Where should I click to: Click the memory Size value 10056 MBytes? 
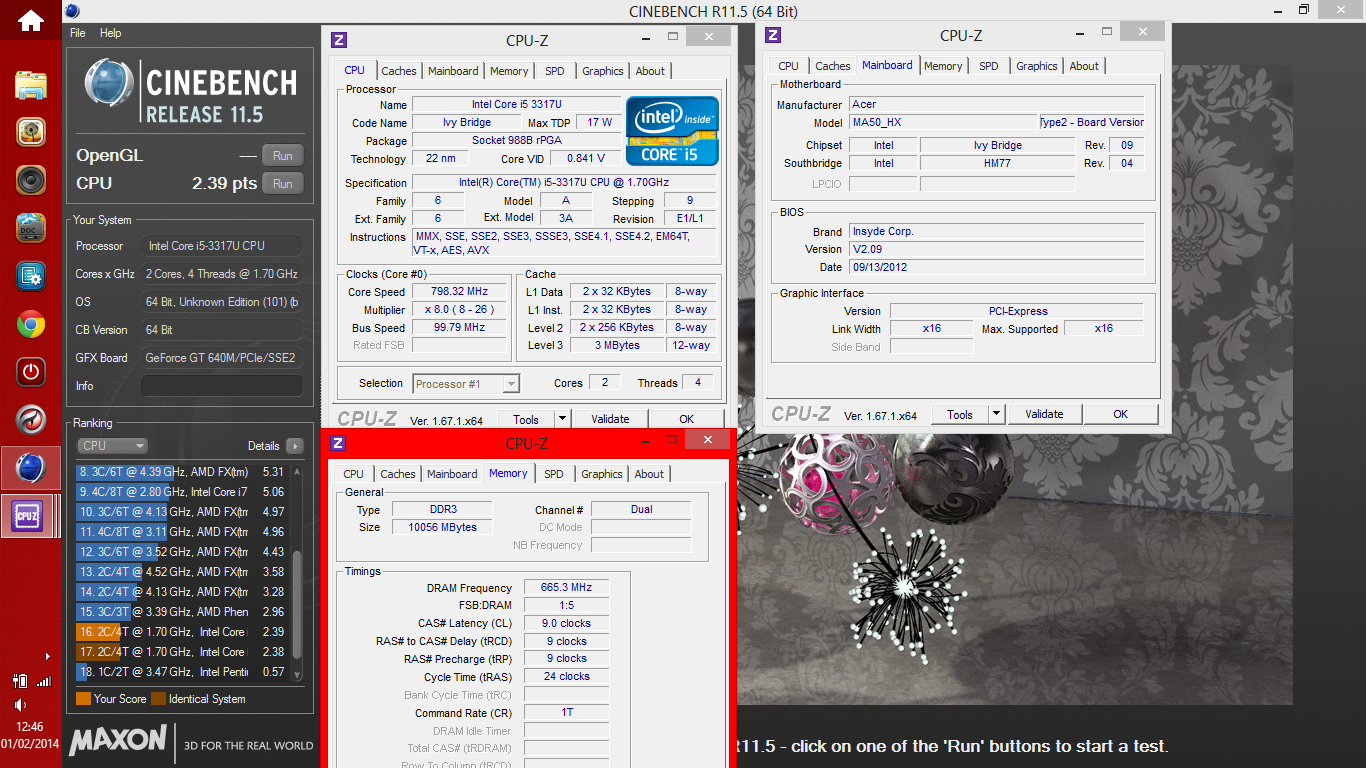pos(442,527)
